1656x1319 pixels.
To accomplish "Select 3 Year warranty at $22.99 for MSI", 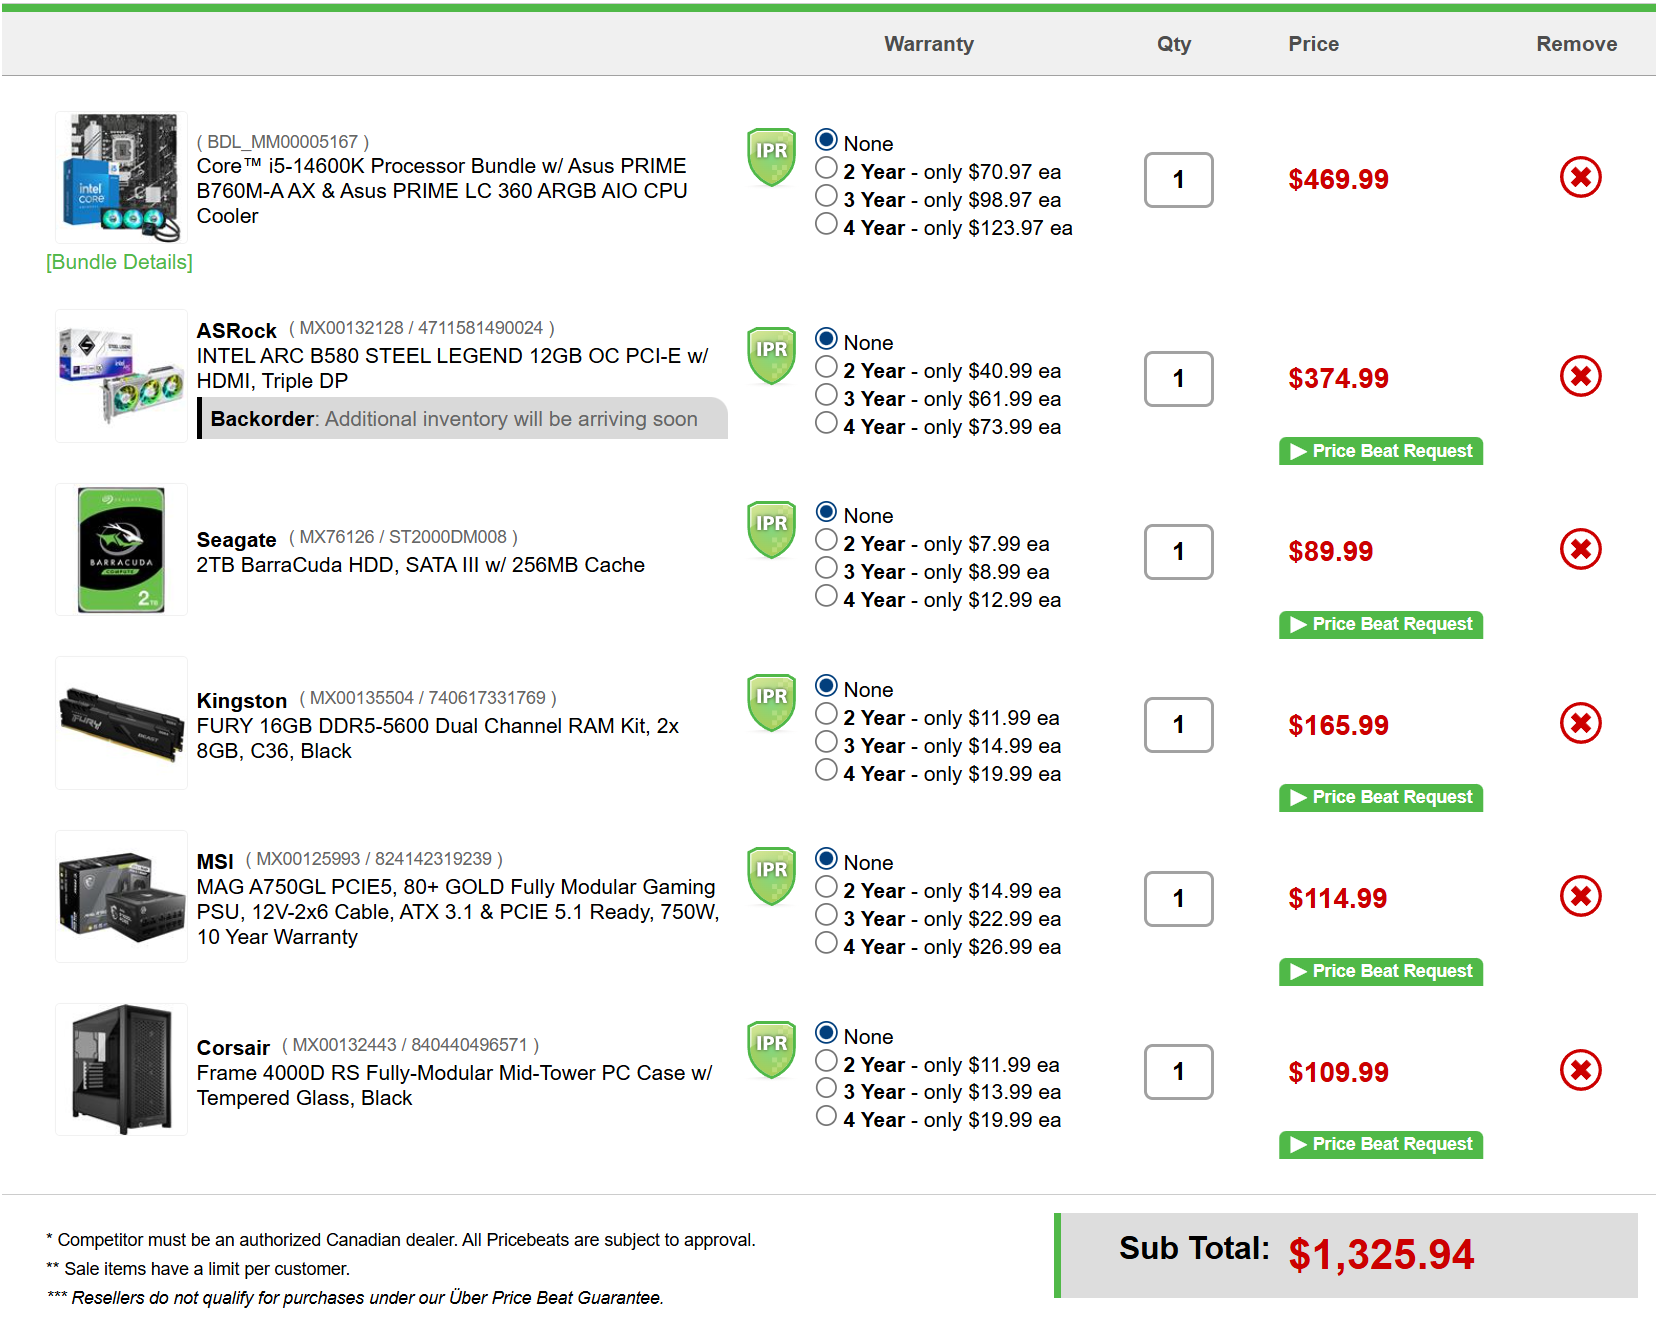I will click(x=826, y=915).
